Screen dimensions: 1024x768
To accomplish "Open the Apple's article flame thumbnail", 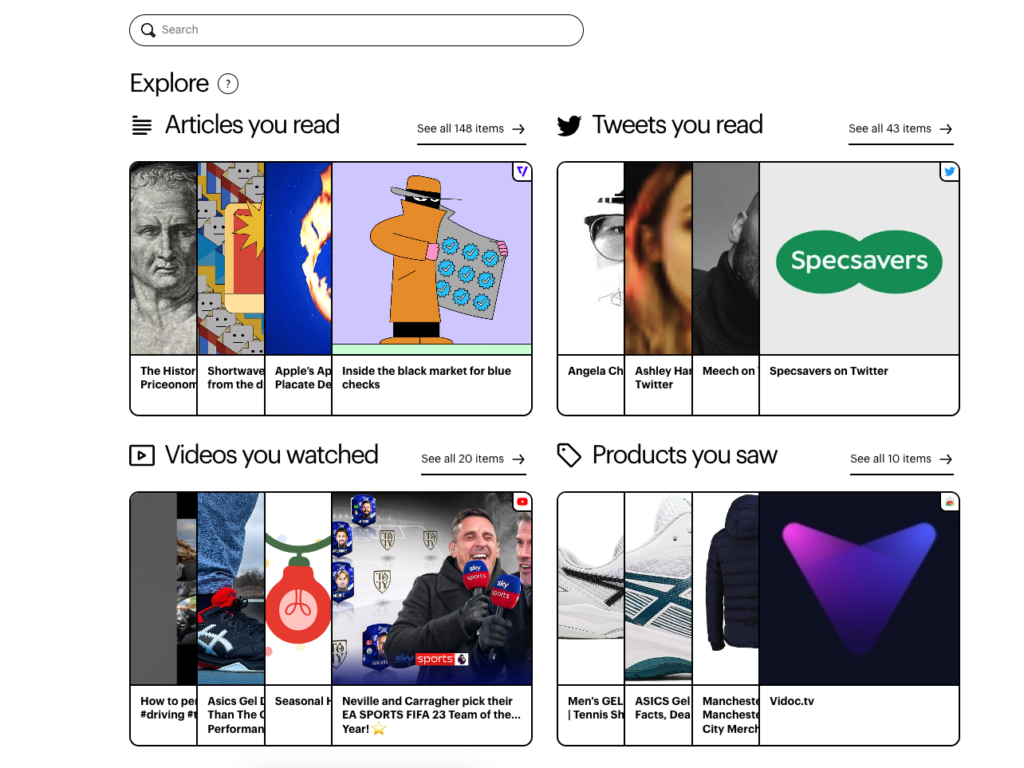I will point(298,259).
